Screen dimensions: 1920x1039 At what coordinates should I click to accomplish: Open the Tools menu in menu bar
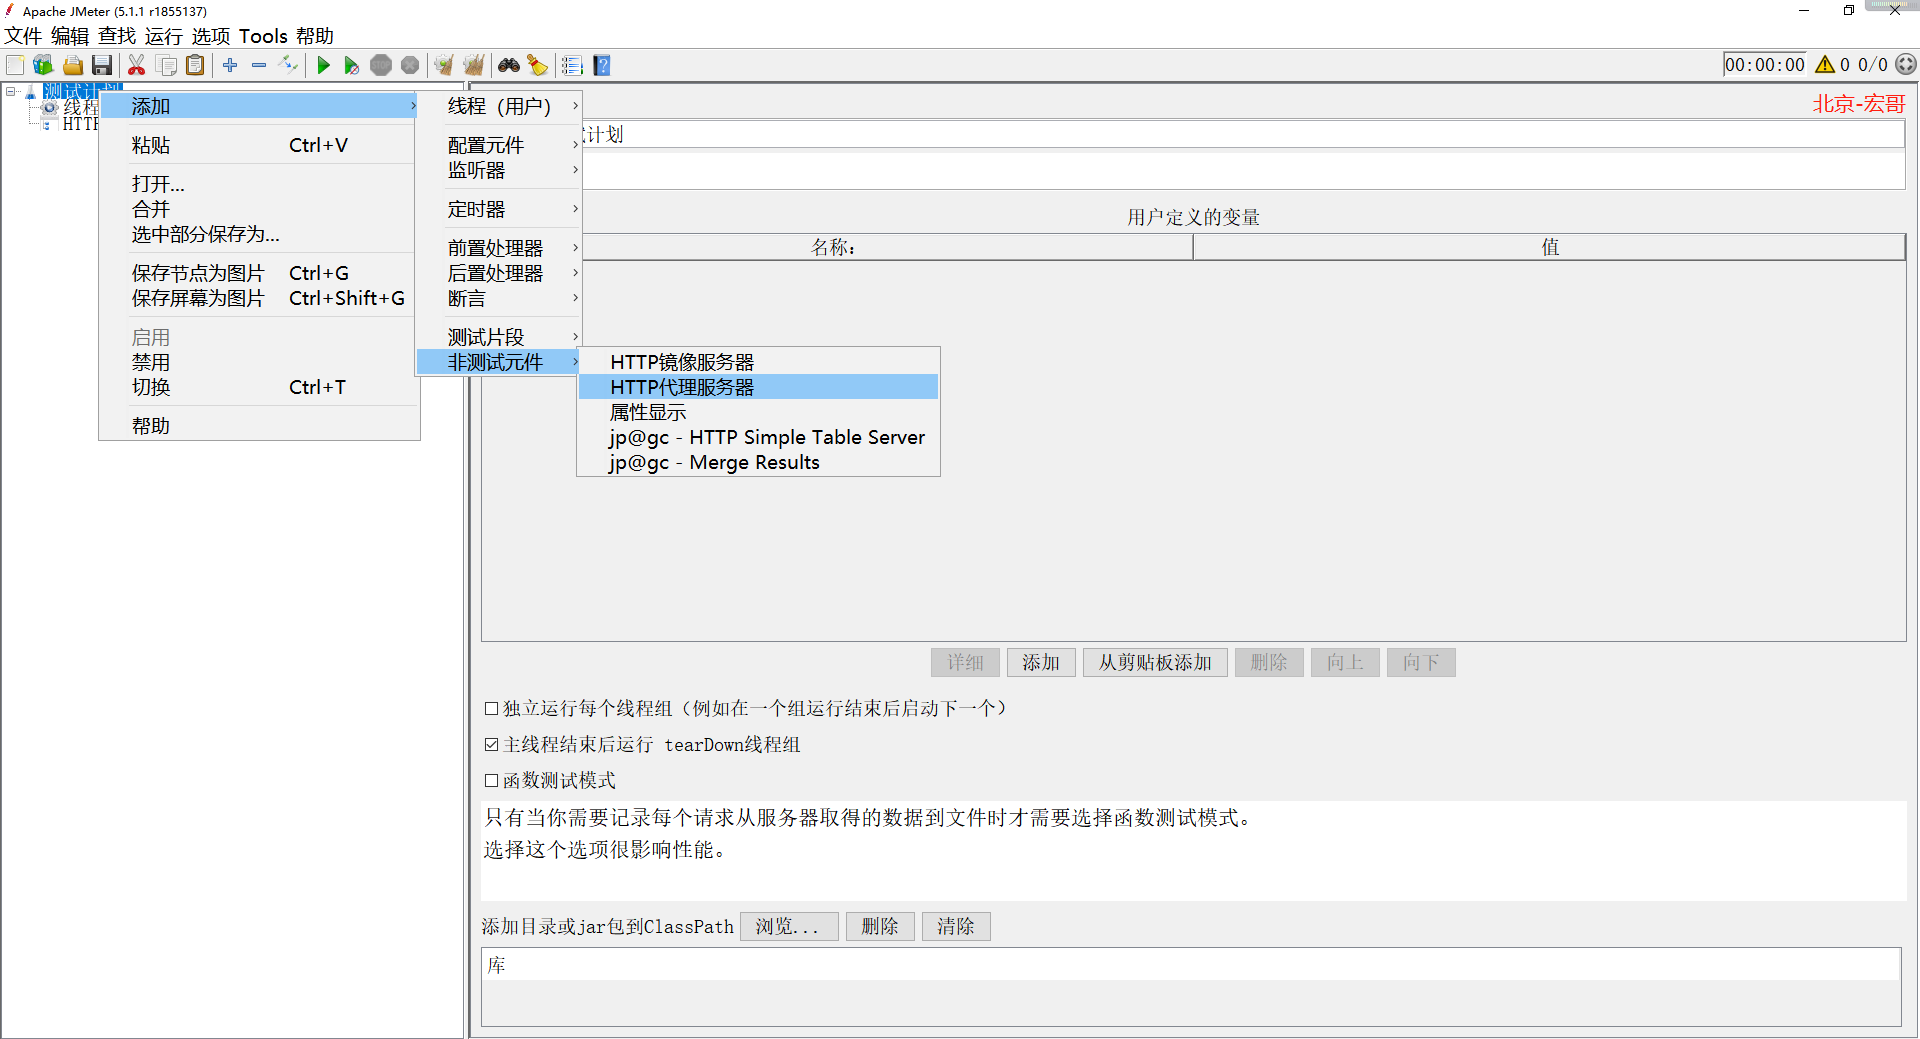pos(263,36)
